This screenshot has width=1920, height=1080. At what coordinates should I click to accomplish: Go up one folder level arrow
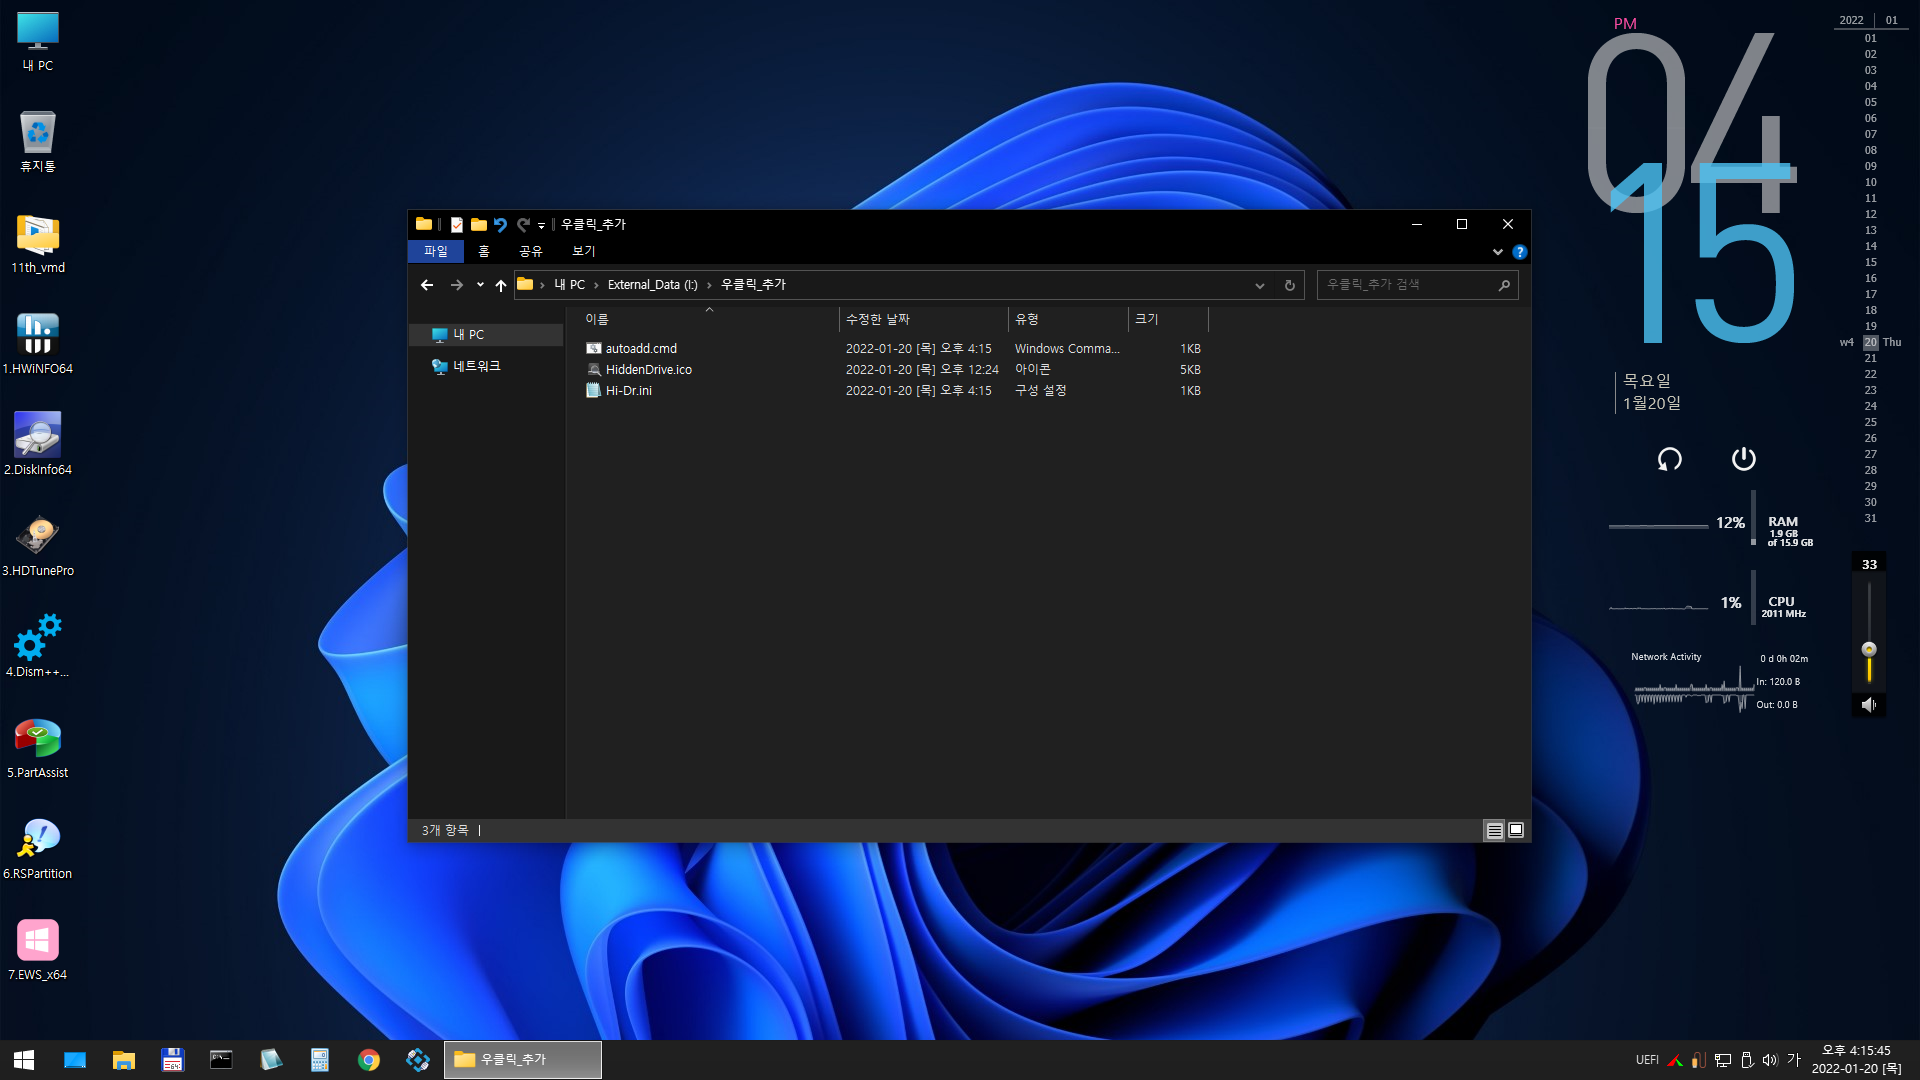click(501, 285)
